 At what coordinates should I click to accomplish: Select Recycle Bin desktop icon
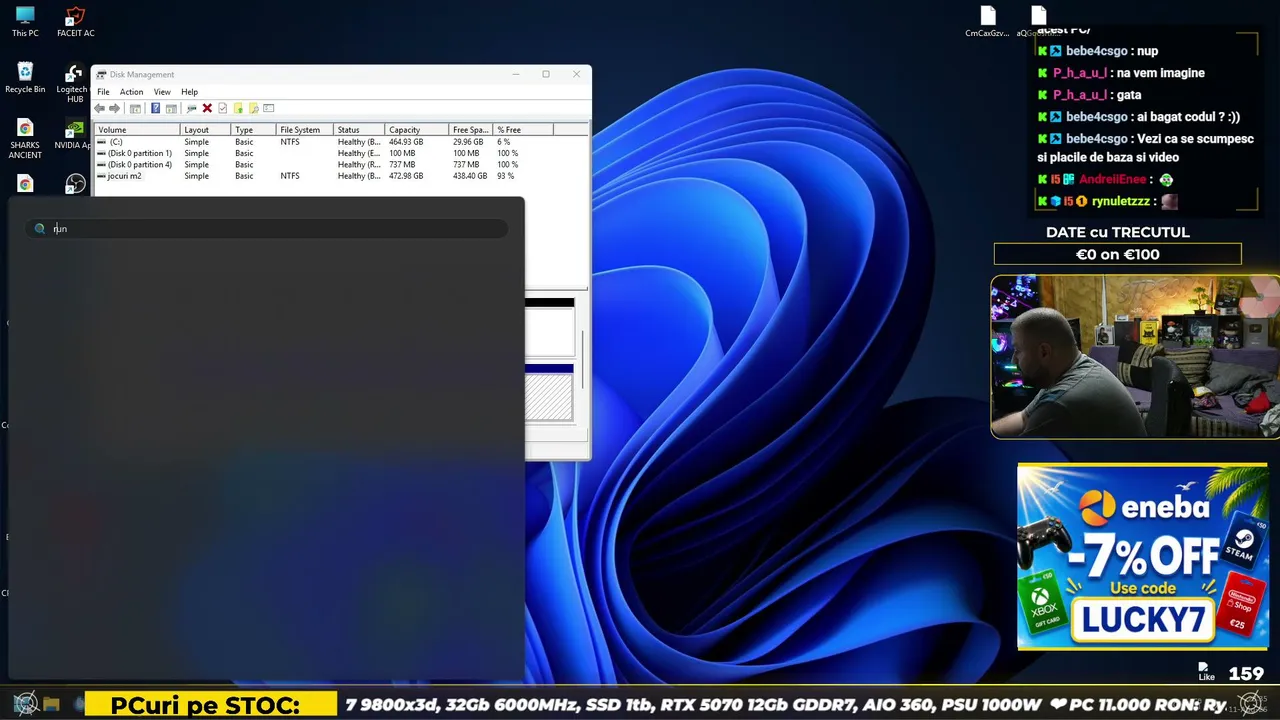pos(25,78)
